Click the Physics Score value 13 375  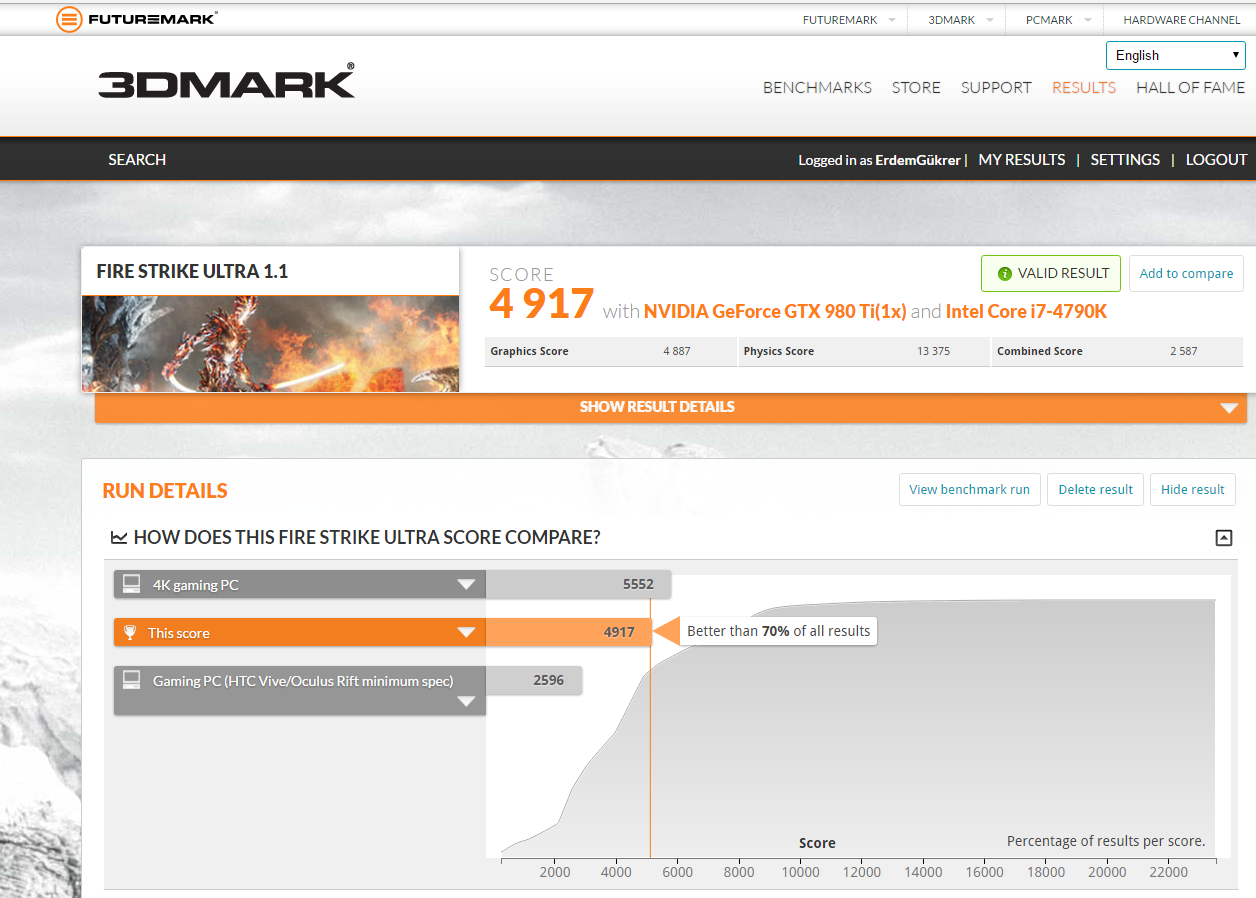click(933, 351)
